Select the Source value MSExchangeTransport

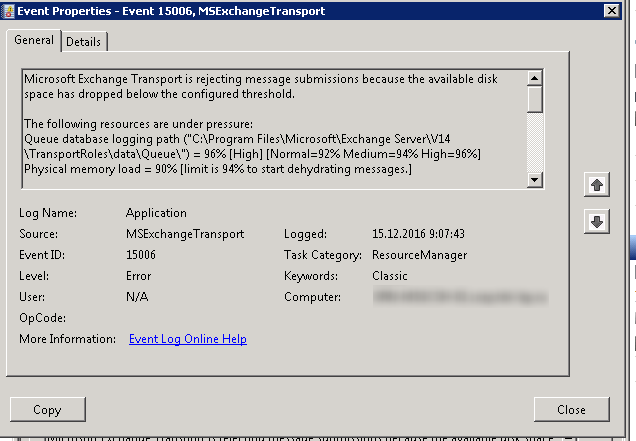coord(185,234)
